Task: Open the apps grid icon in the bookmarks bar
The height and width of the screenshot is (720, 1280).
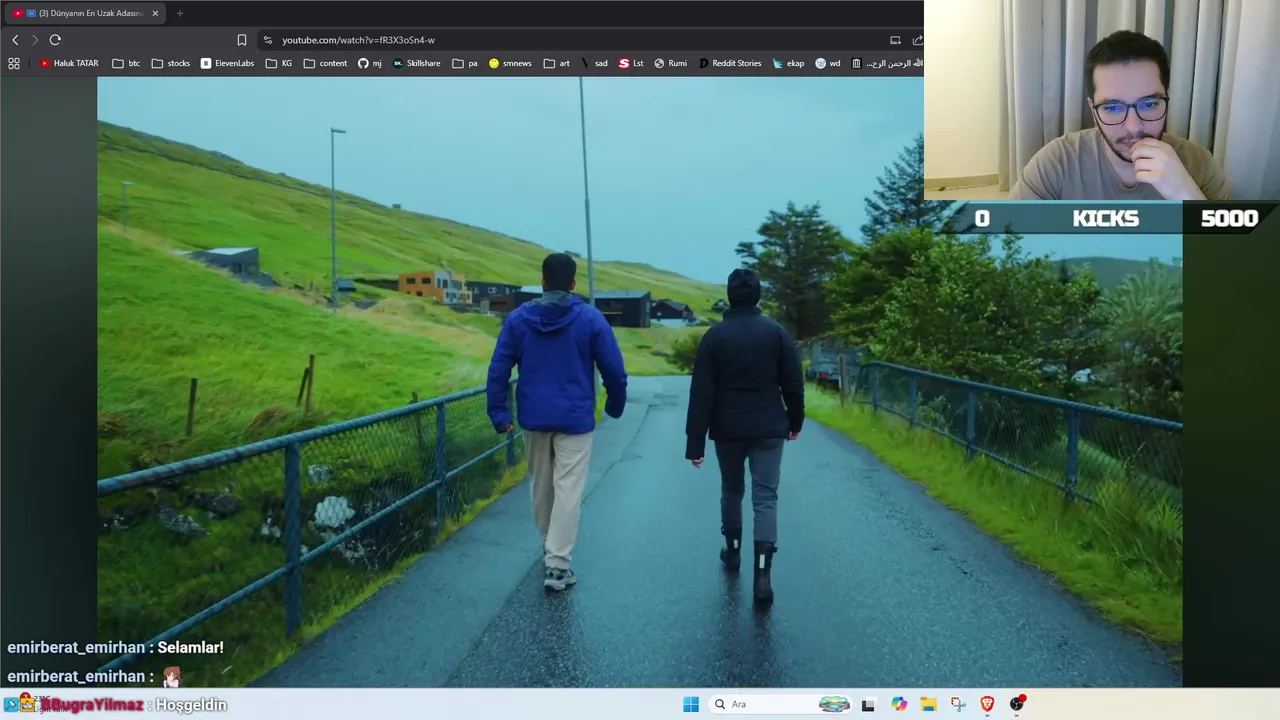Action: [14, 63]
